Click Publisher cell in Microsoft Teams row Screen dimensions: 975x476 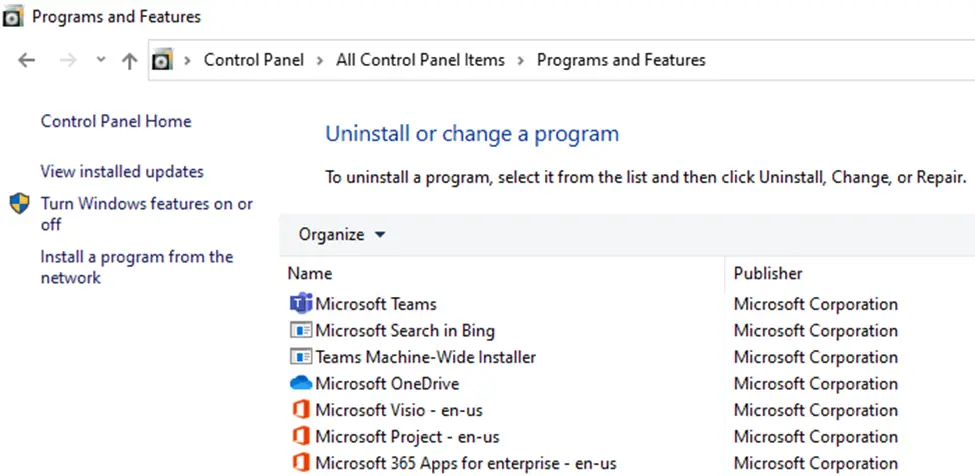pyautogui.click(x=815, y=304)
